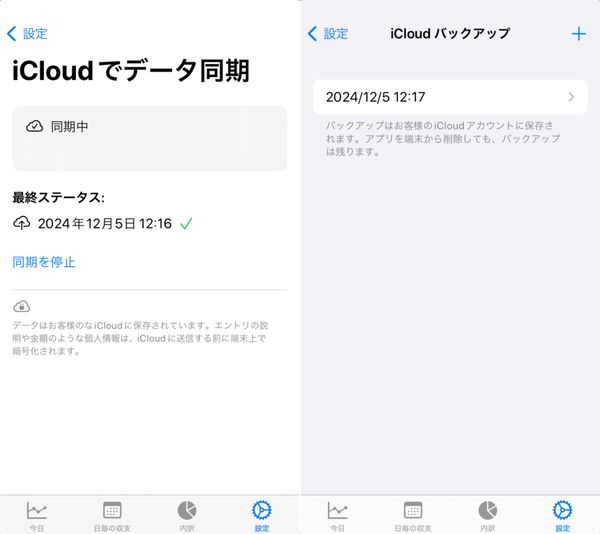Viewport: 600px width, 534px height.
Task: Tap the locked cloud icon above privacy note
Action: (x=21, y=306)
